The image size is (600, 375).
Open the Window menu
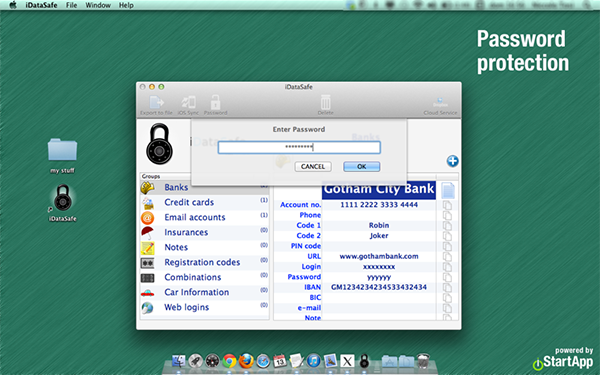coord(98,5)
